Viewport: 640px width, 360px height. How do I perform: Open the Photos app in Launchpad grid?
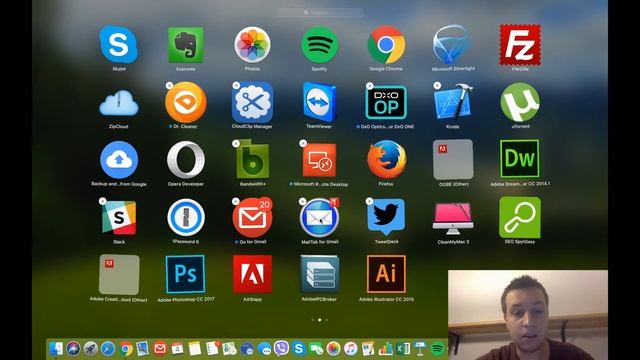252,45
